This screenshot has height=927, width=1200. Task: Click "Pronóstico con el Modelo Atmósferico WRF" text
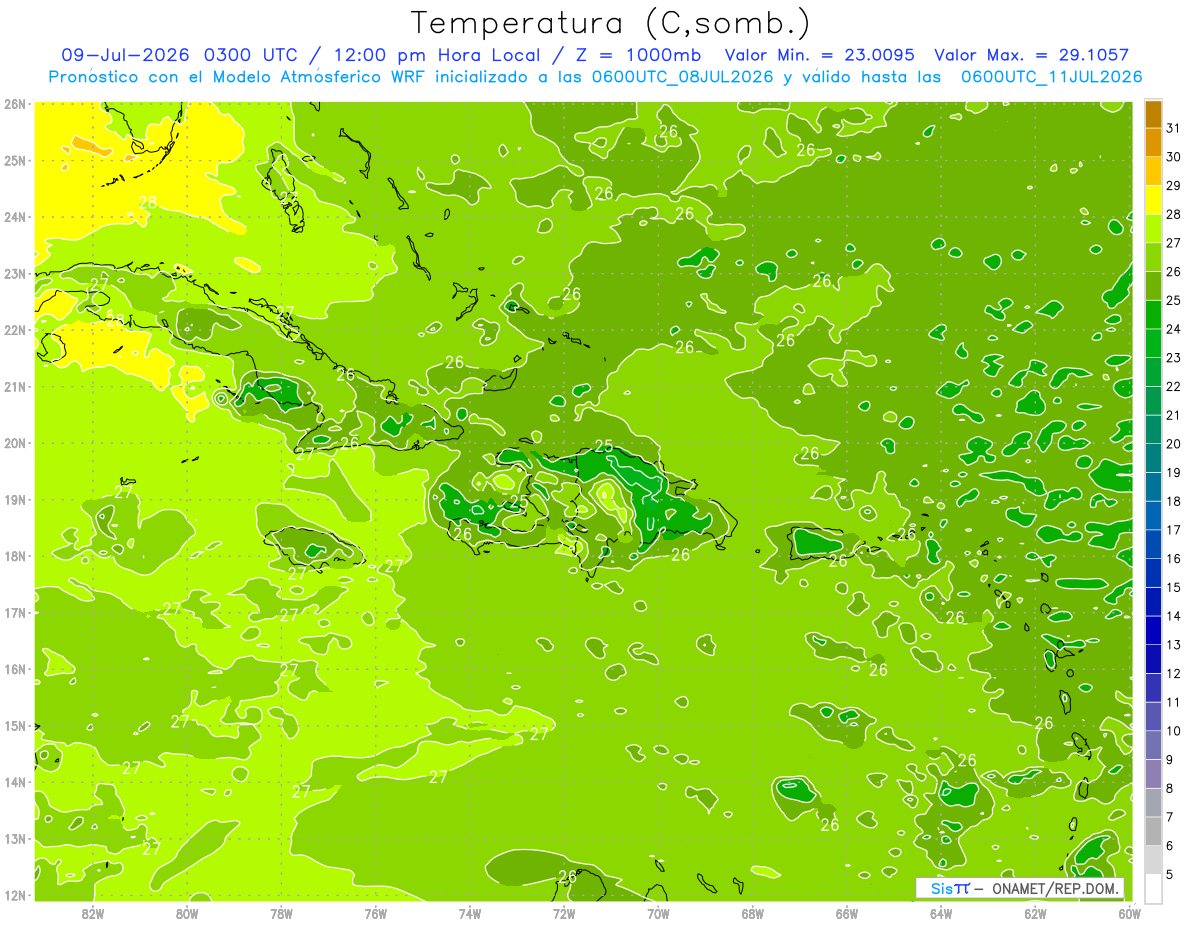click(237, 77)
